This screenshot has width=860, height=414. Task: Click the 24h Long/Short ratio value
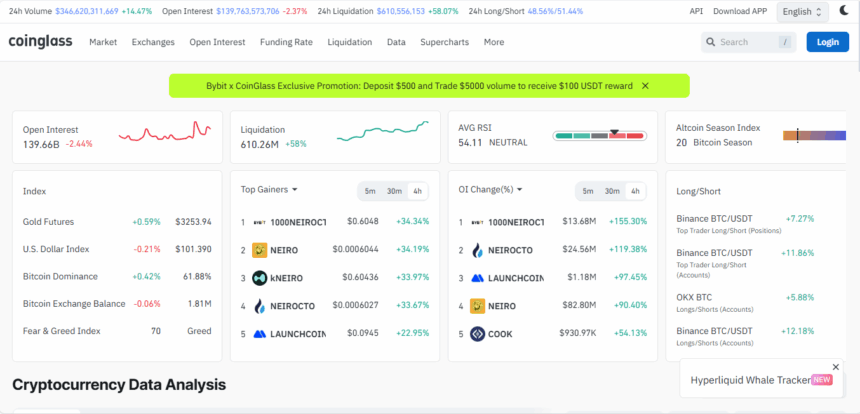pos(555,11)
